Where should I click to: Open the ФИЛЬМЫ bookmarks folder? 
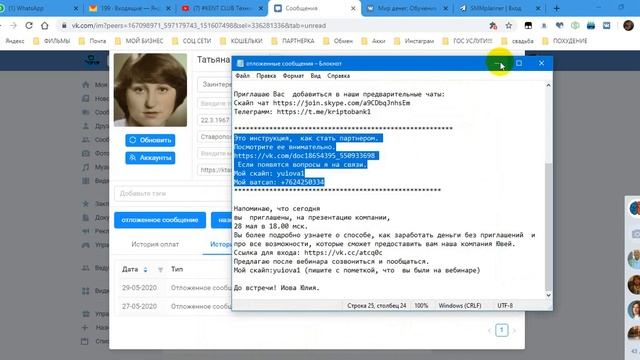51,41
